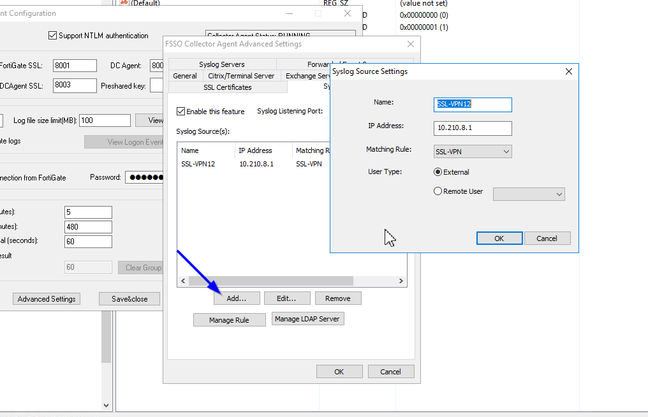The image size is (648, 417).
Task: Switch to the General tab
Action: click(185, 76)
